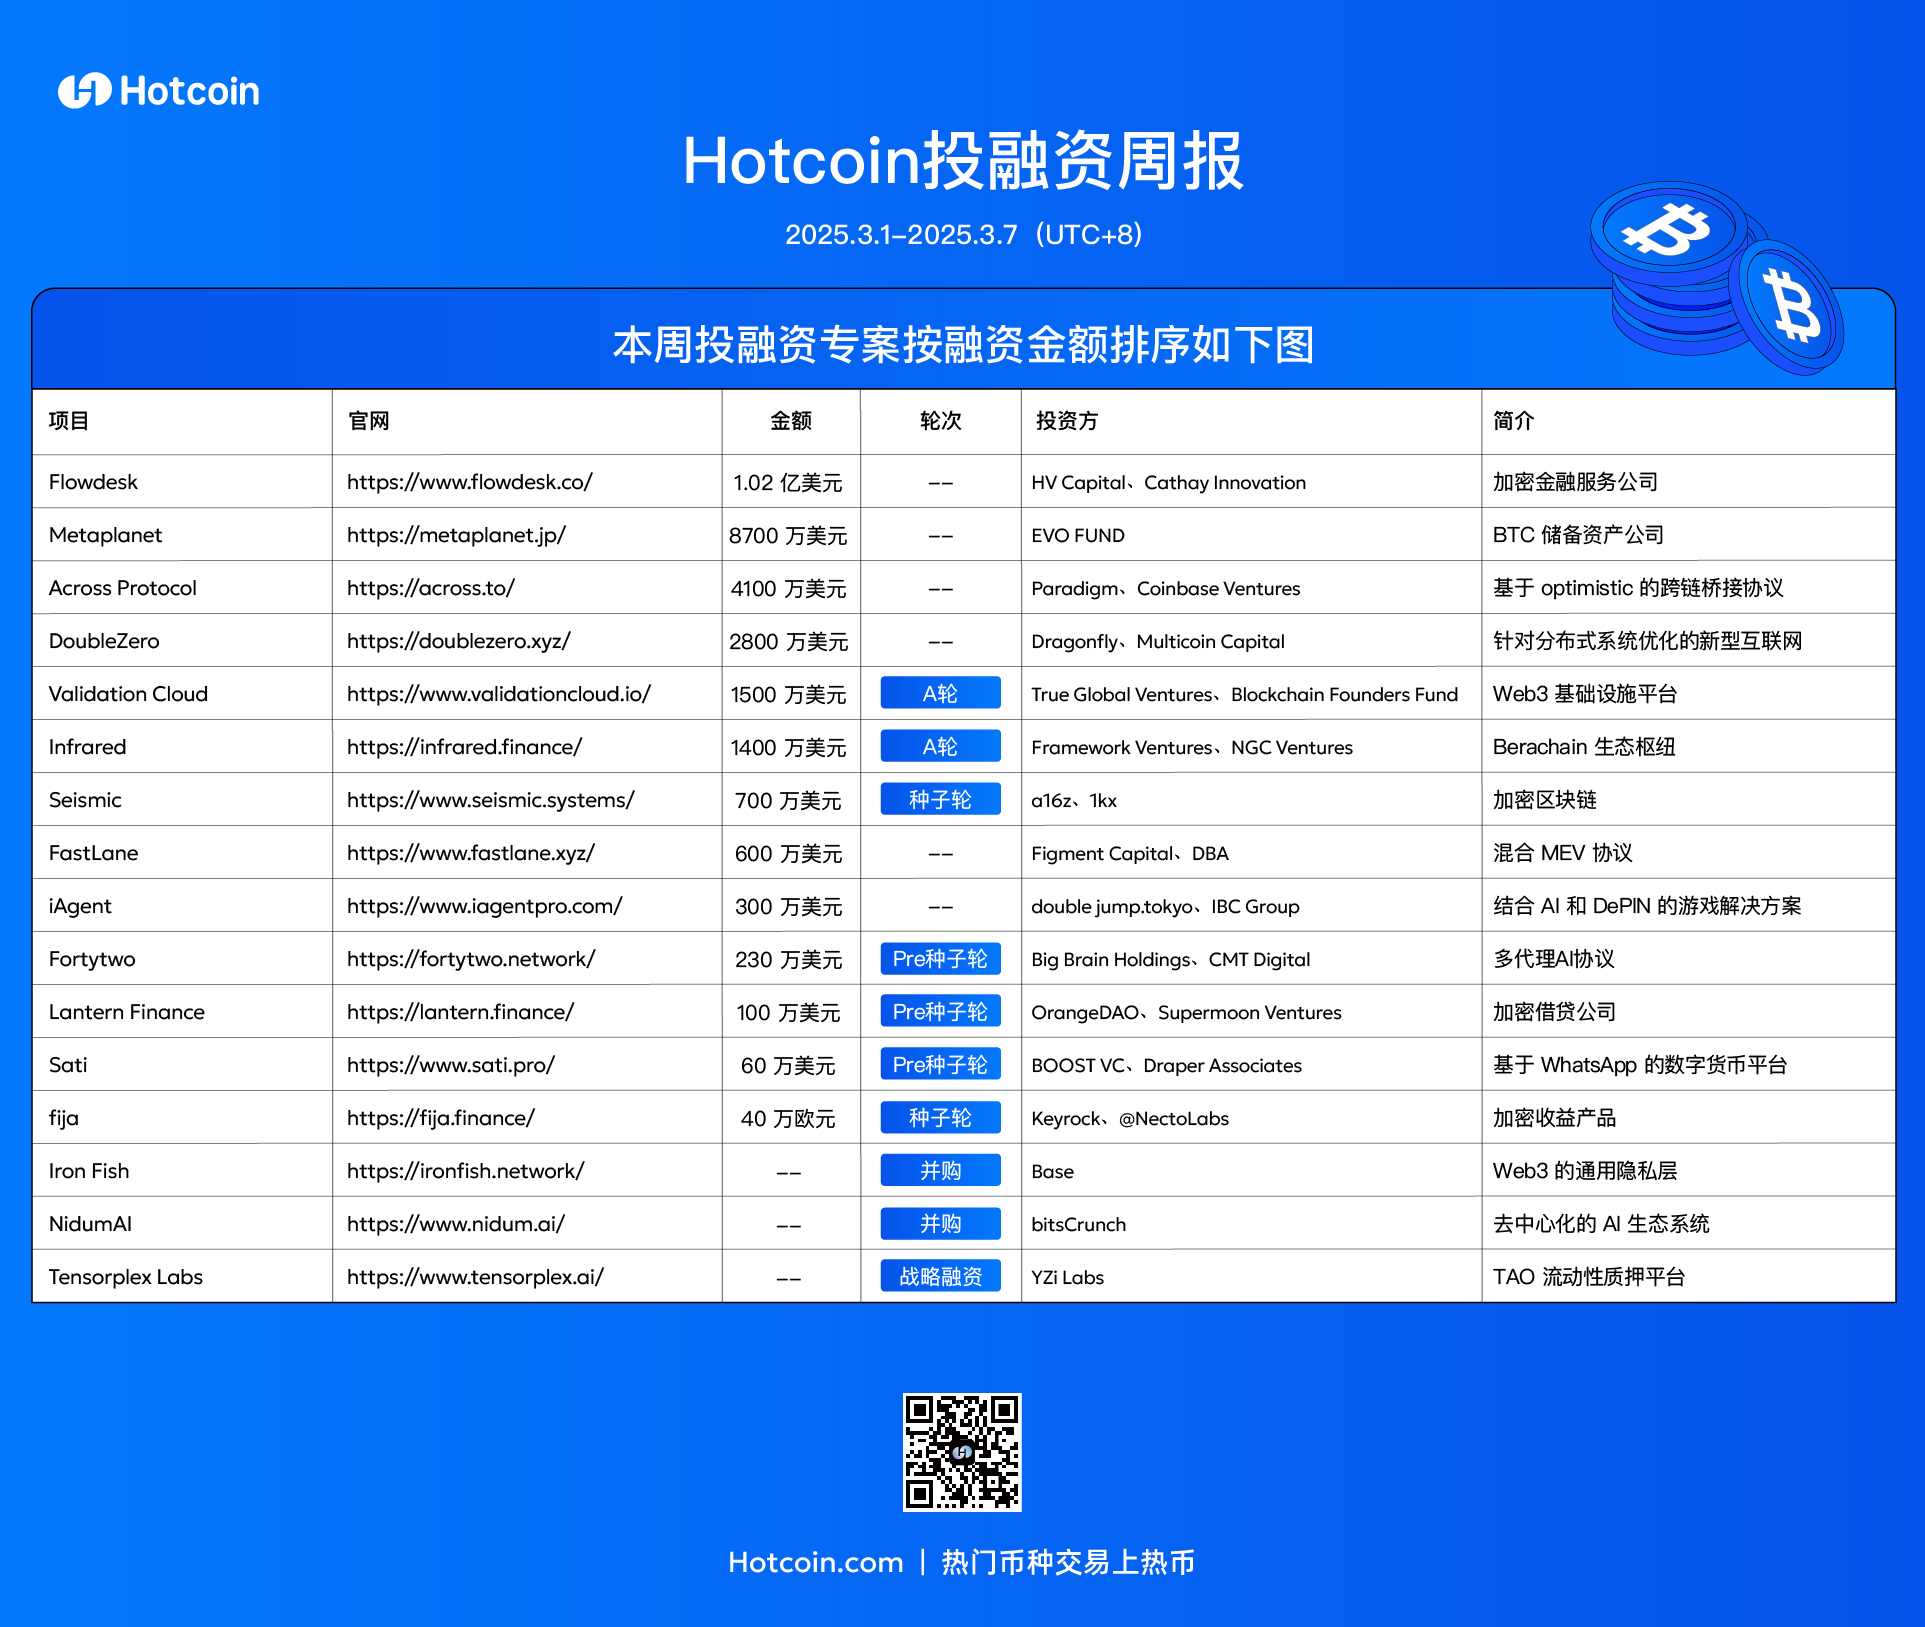Click the 金额 column header
Viewport: 1925px width, 1627px height.
tap(790, 421)
